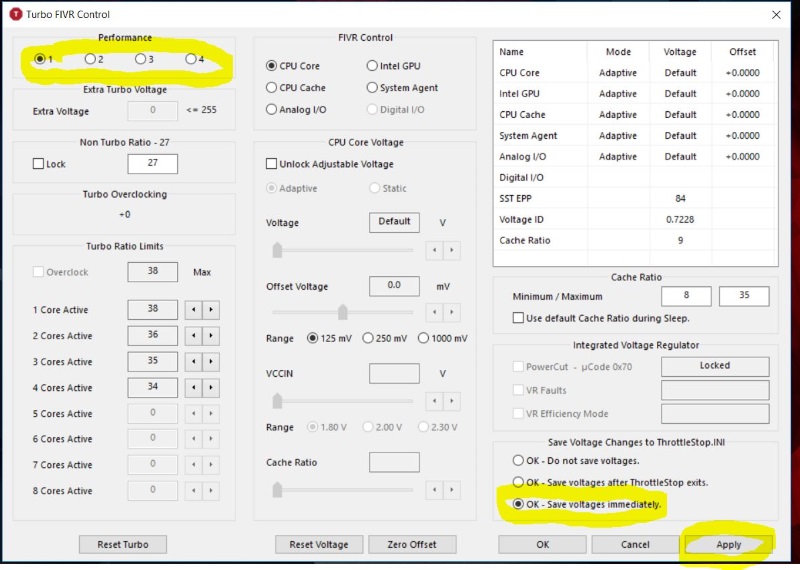Screen dimensions: 800x570
Task: Select the System Agent radio button
Action: pyautogui.click(x=372, y=88)
